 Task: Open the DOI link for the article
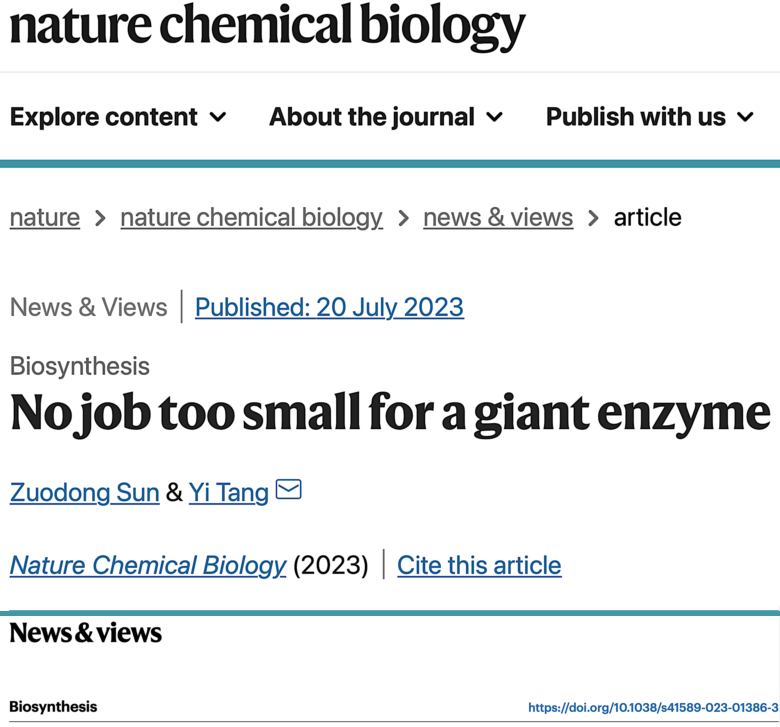coord(653,707)
